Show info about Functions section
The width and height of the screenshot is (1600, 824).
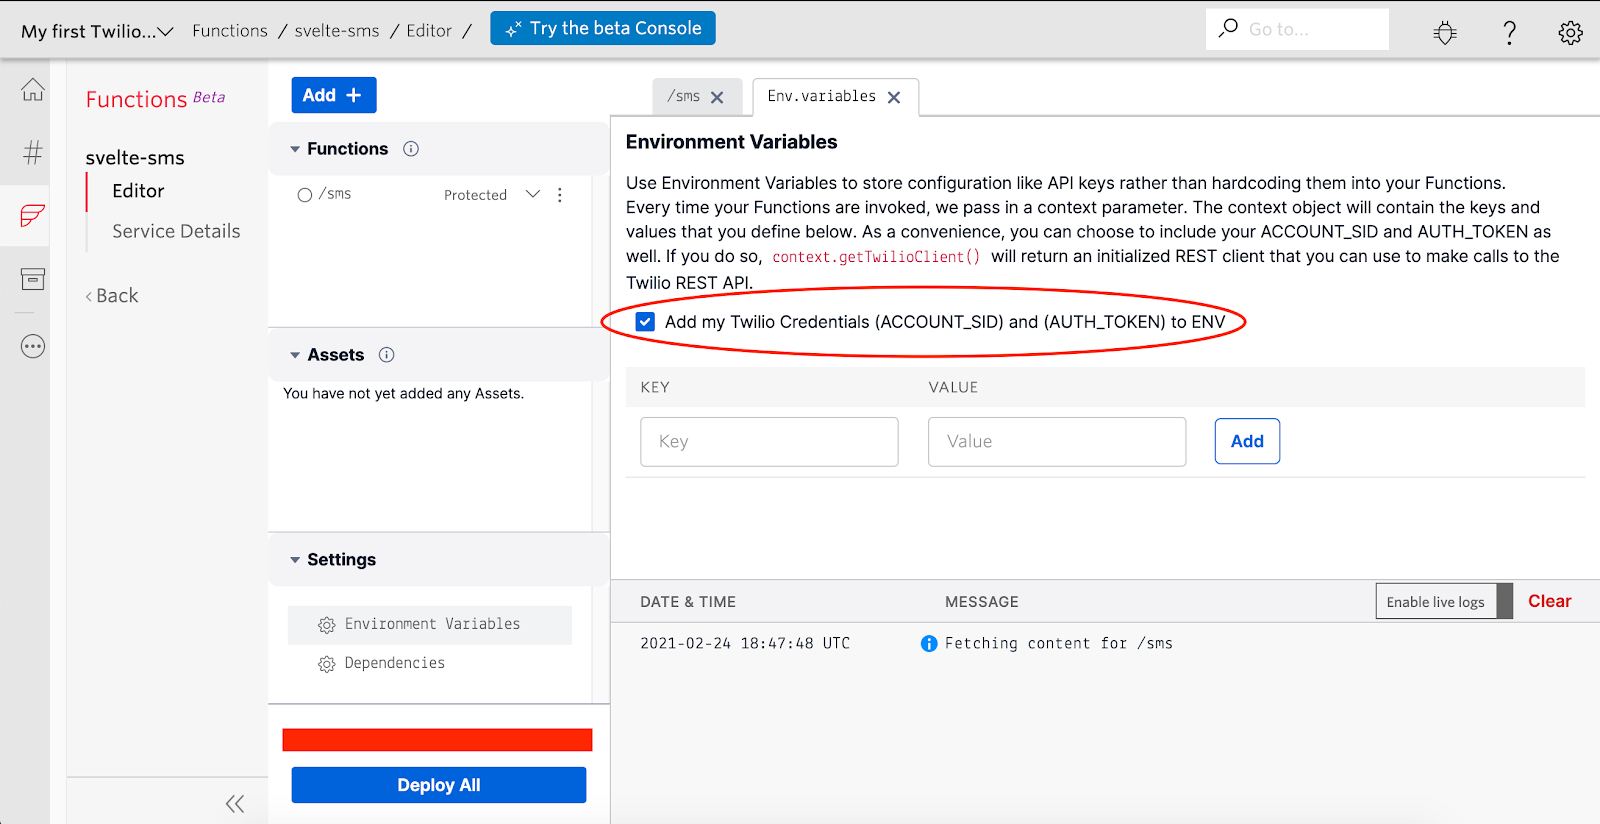pos(411,149)
